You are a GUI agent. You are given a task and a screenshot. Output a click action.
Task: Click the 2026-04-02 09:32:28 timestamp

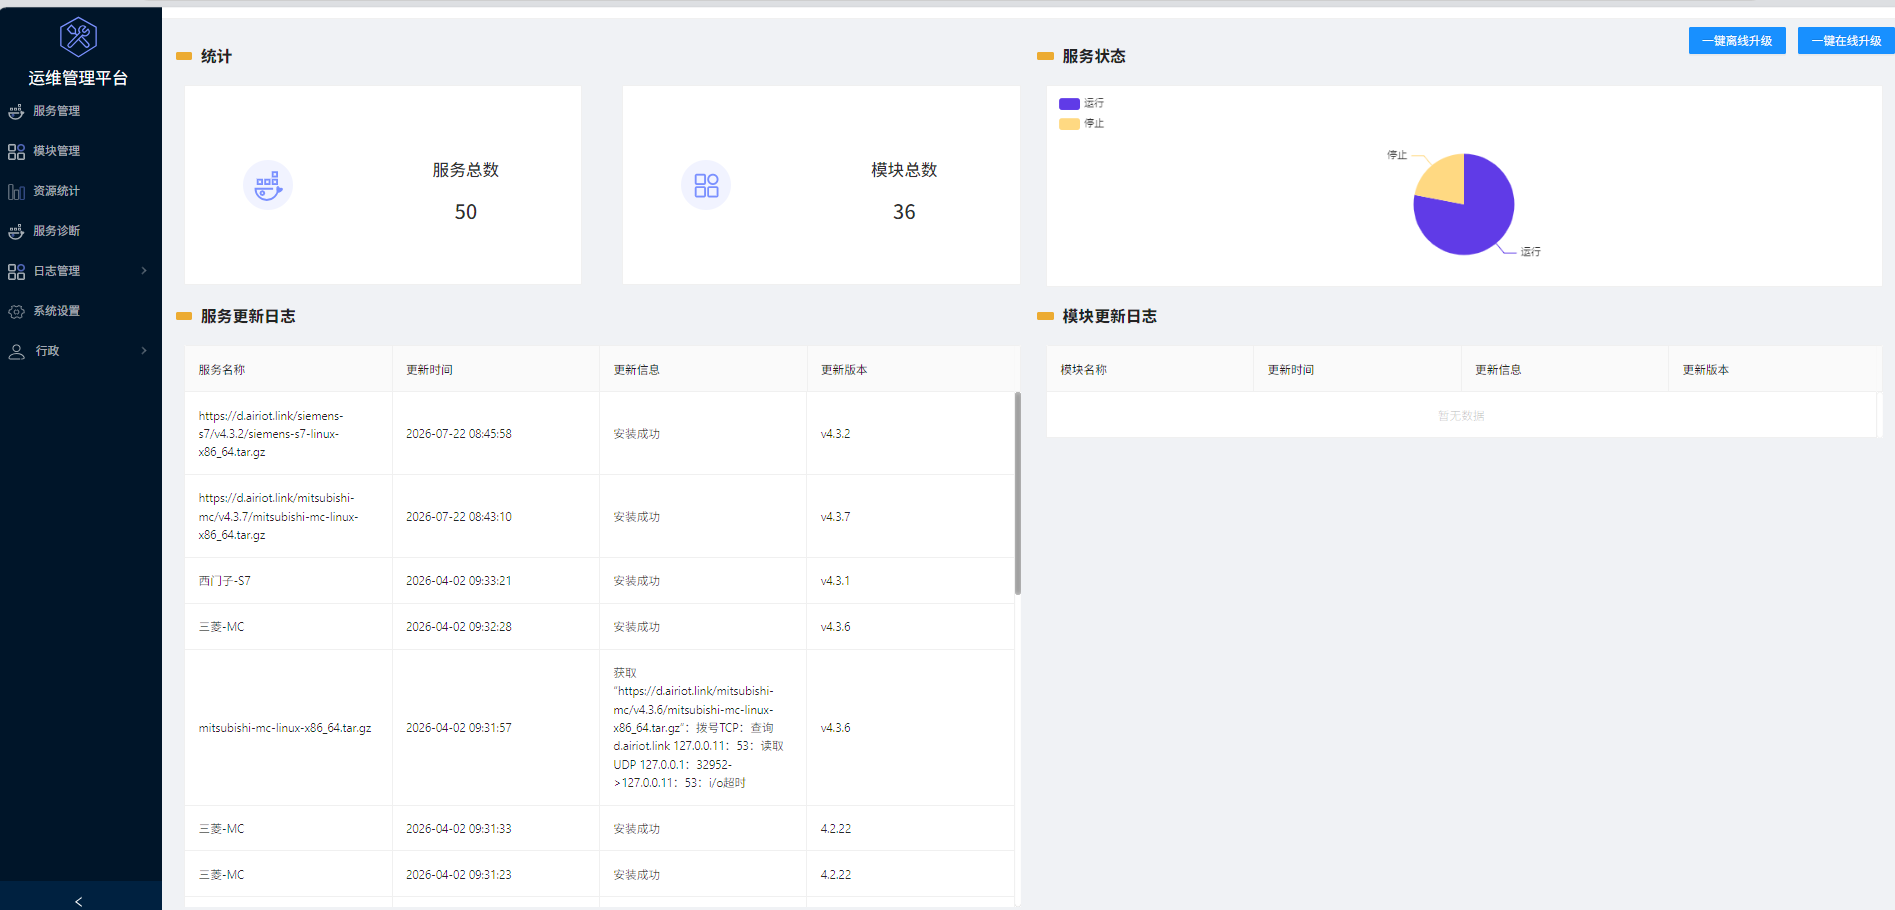pyautogui.click(x=459, y=627)
